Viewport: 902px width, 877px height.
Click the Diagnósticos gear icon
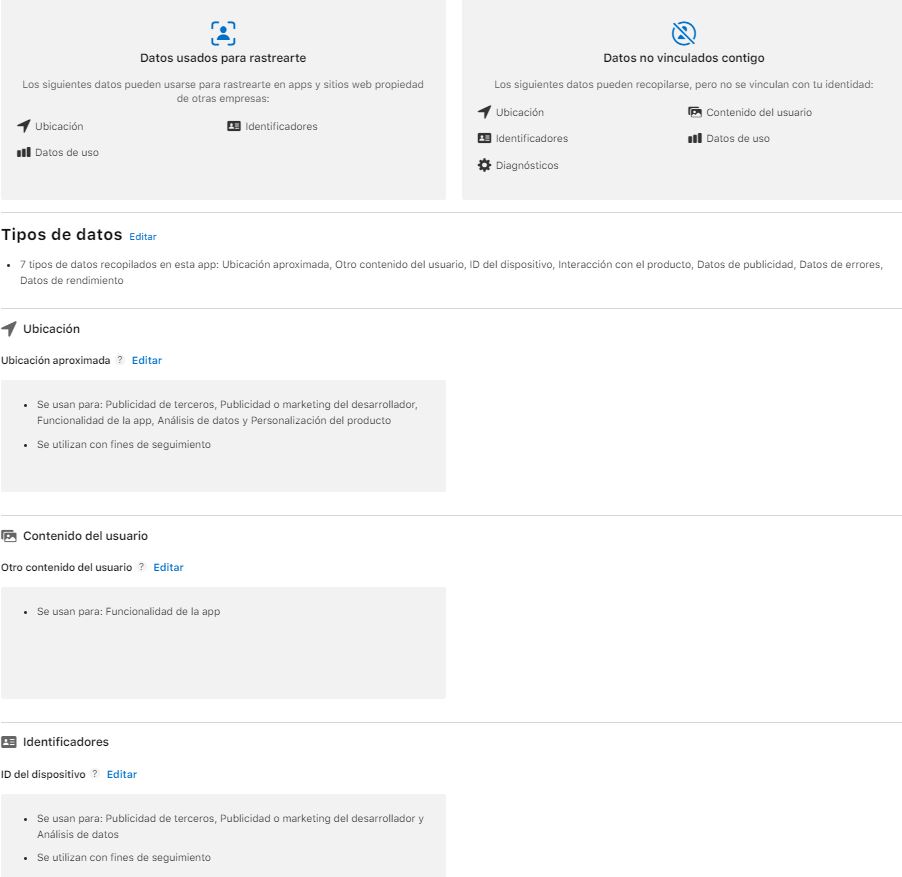[x=484, y=166]
